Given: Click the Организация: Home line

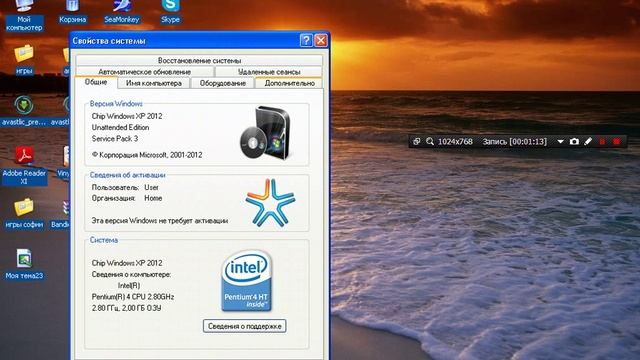Looking at the screenshot, I should tap(127, 198).
